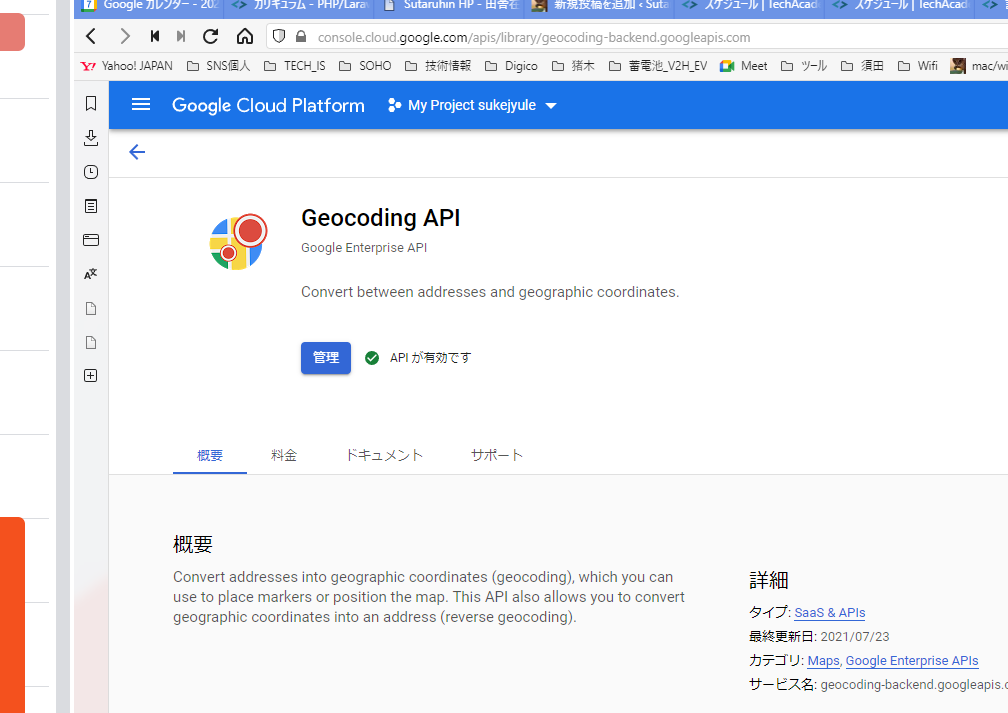Open the mac/wi bookmark
Screen dimensions: 1008x713
coord(978,66)
